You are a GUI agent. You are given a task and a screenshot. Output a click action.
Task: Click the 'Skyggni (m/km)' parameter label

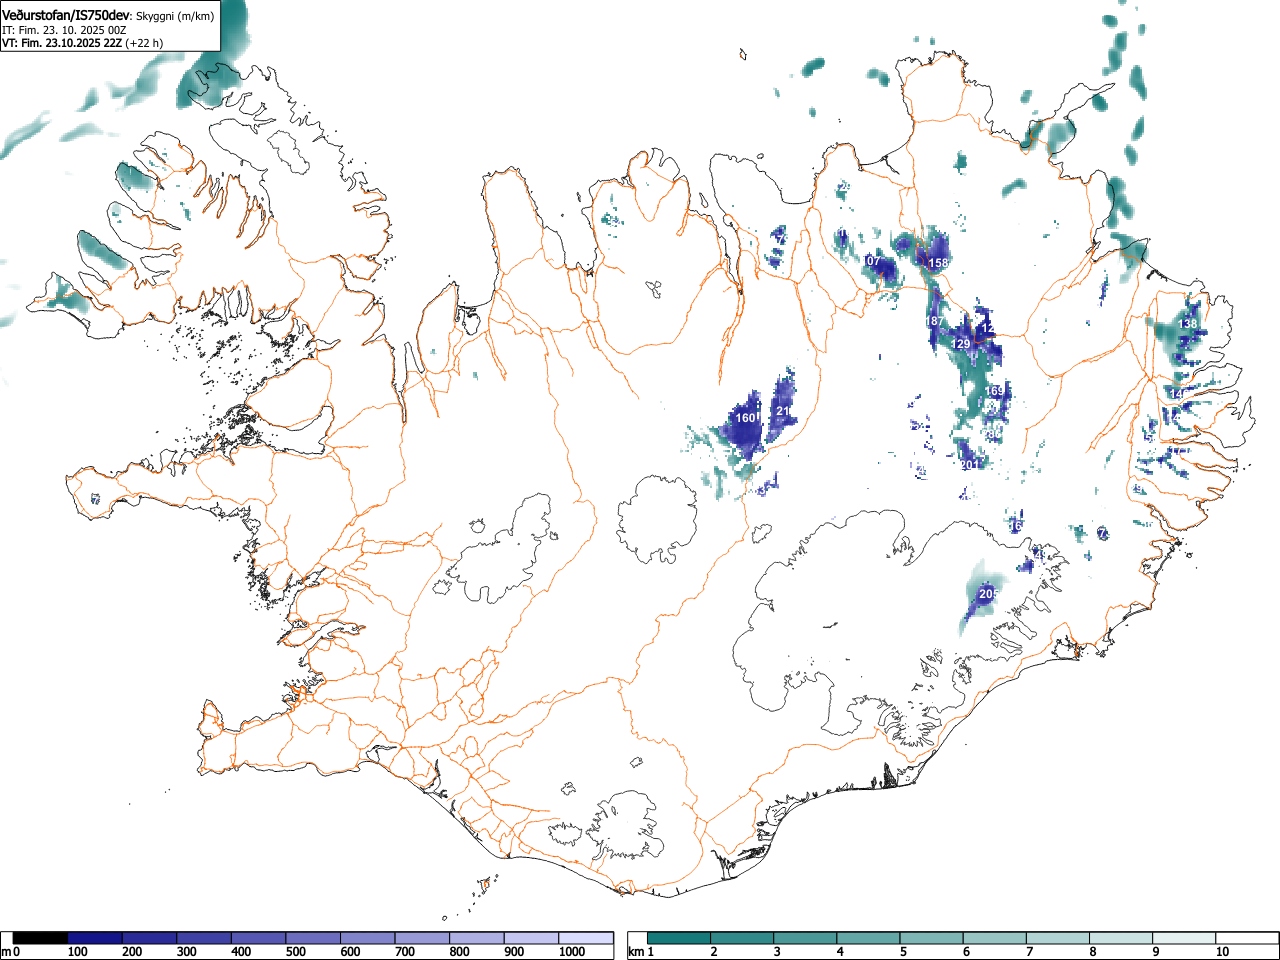pyautogui.click(x=175, y=17)
